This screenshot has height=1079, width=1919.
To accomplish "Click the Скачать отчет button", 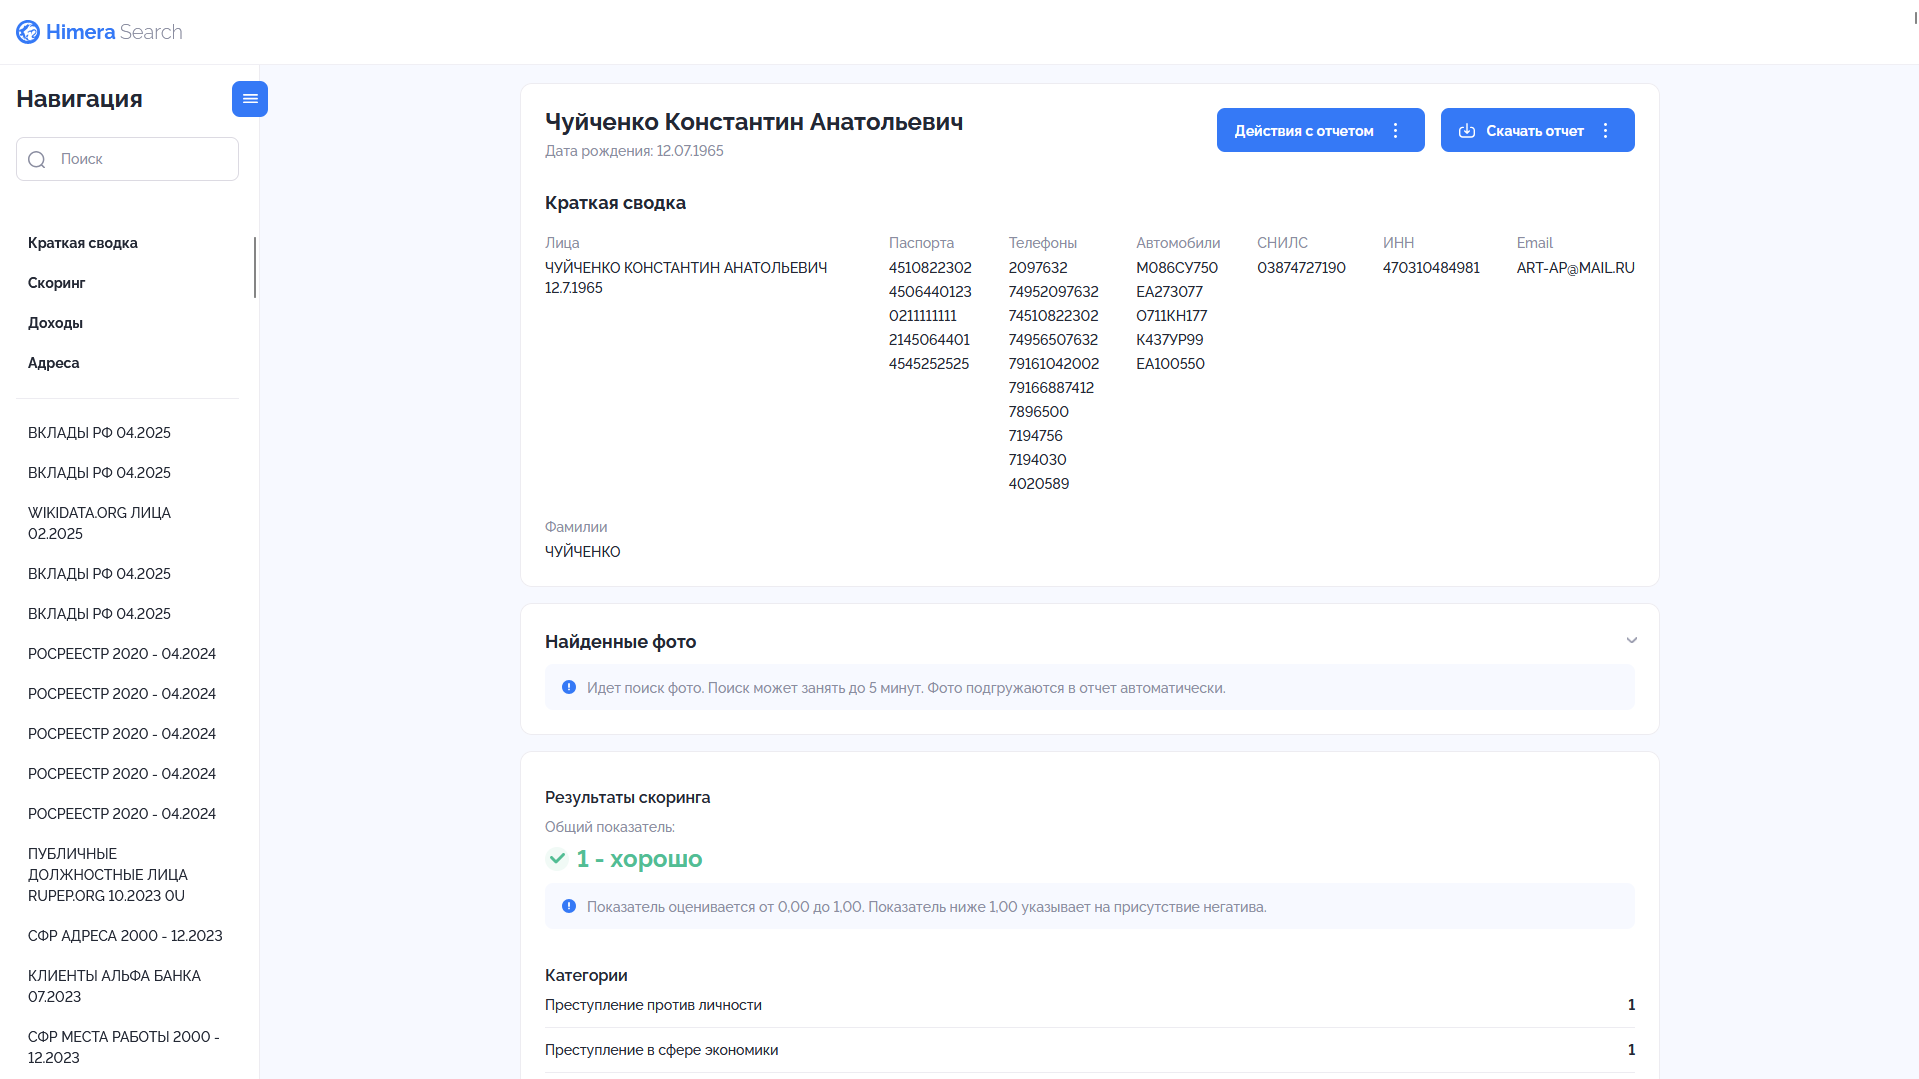I will point(1537,130).
